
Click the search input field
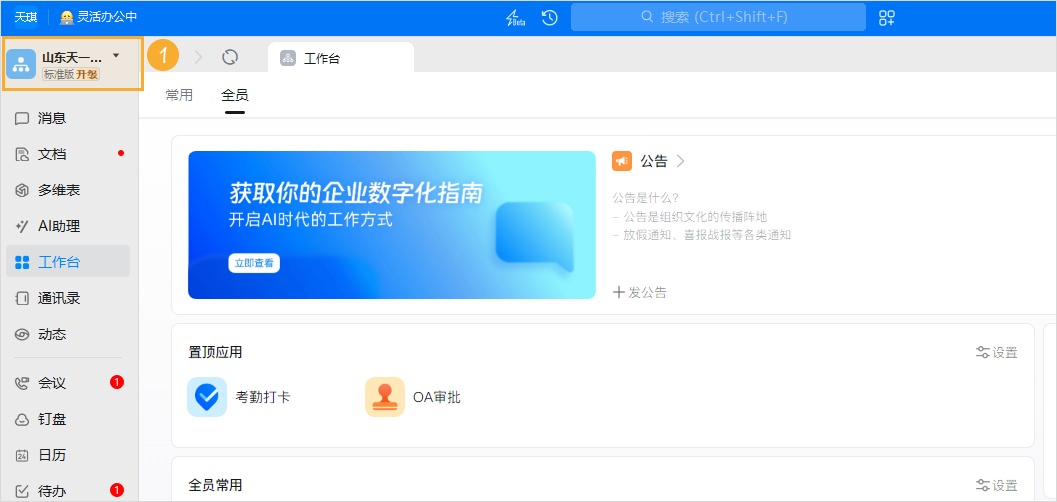pos(718,17)
